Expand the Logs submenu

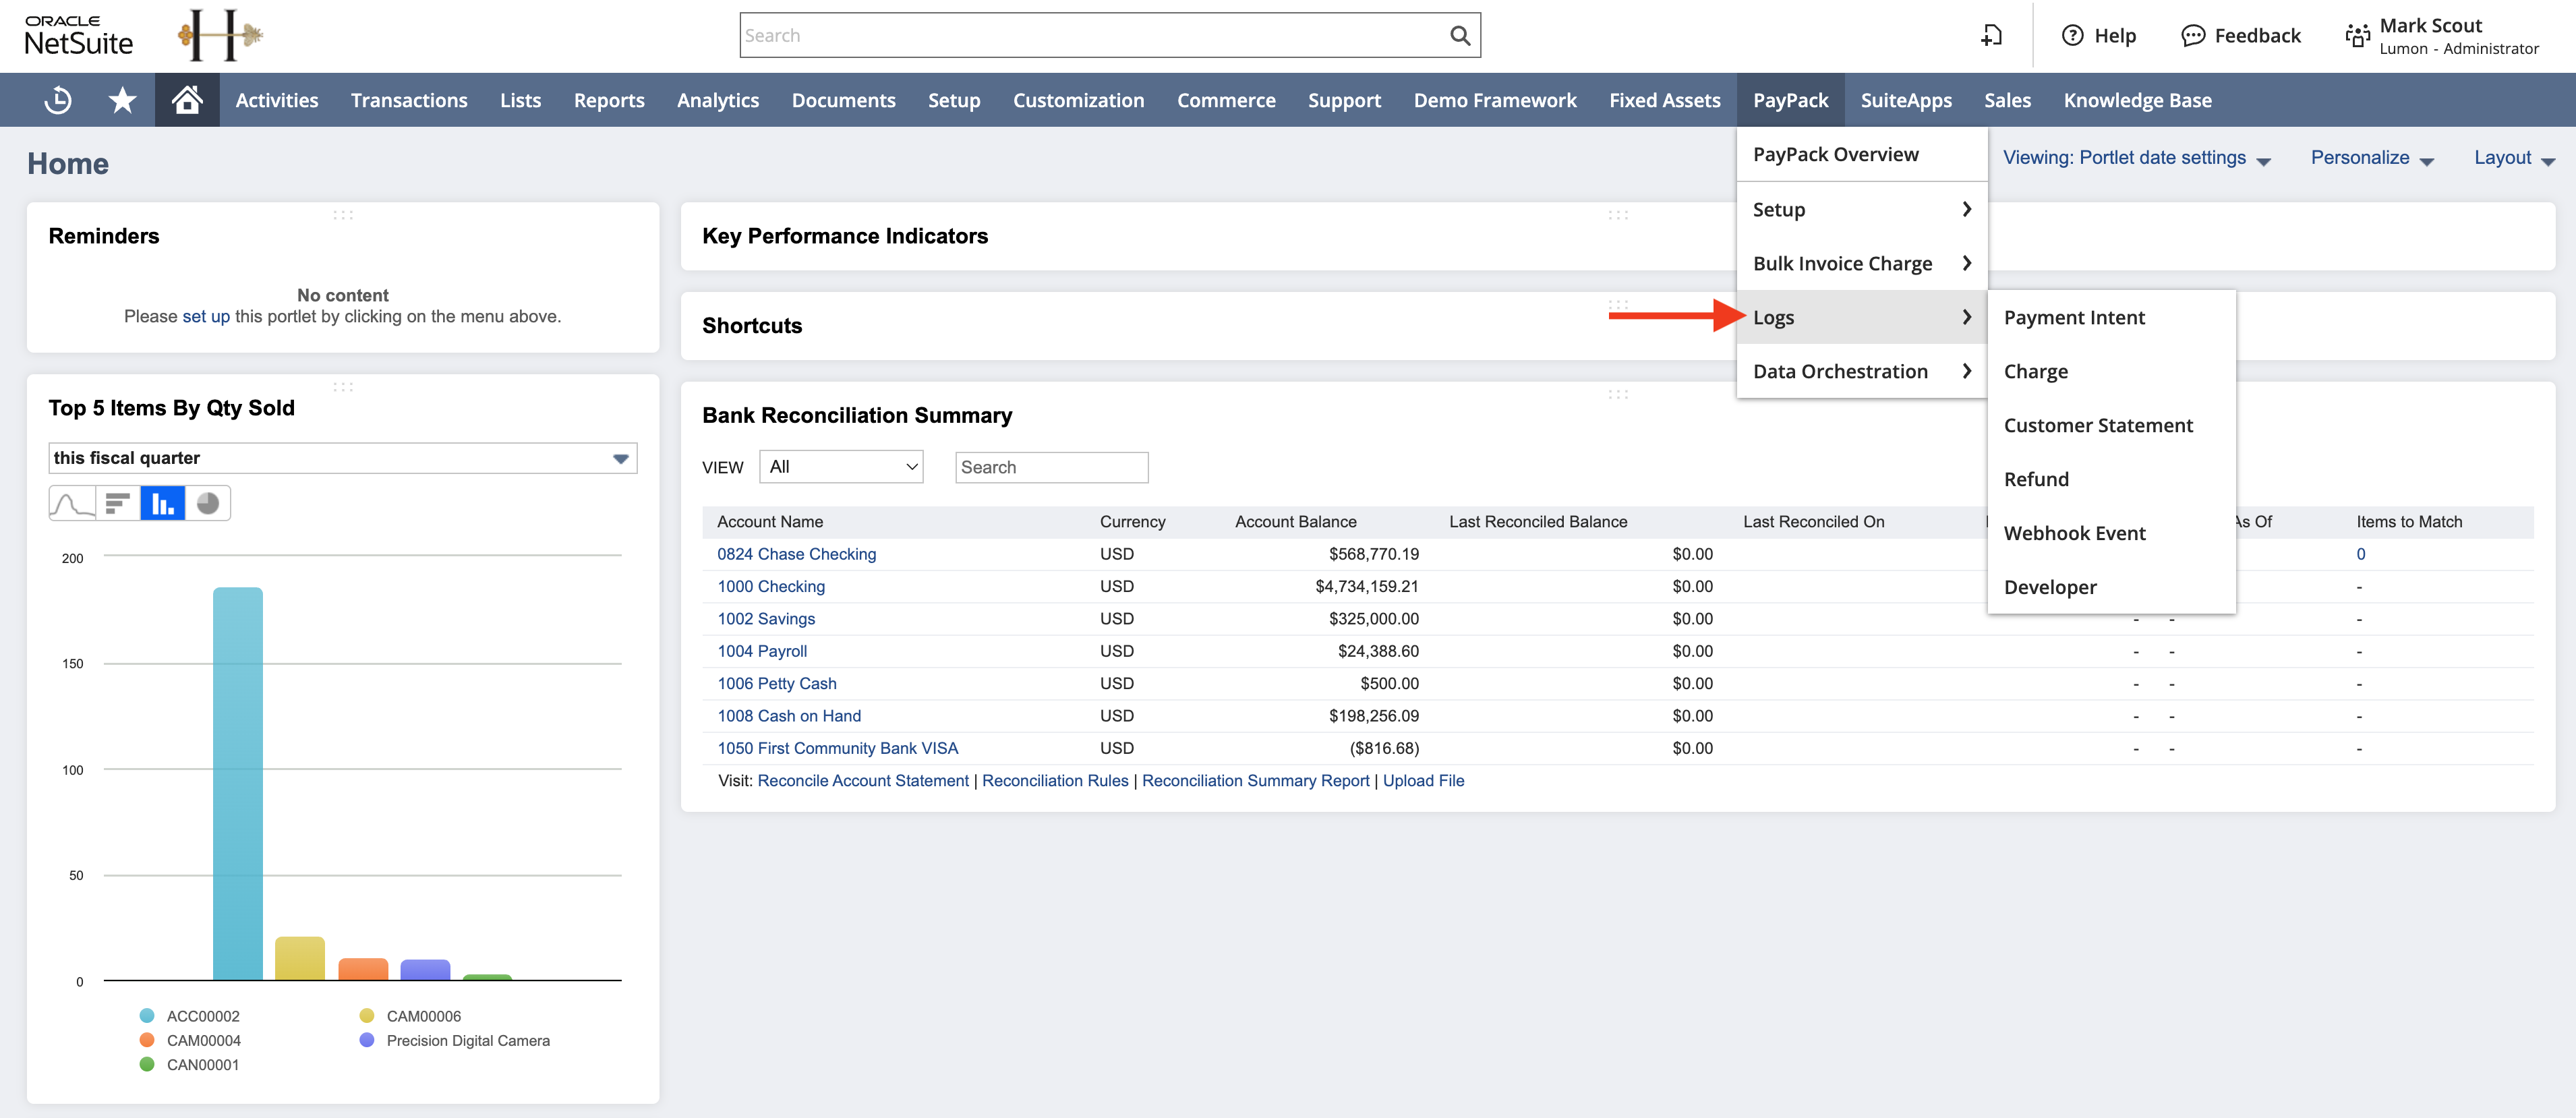click(1861, 317)
